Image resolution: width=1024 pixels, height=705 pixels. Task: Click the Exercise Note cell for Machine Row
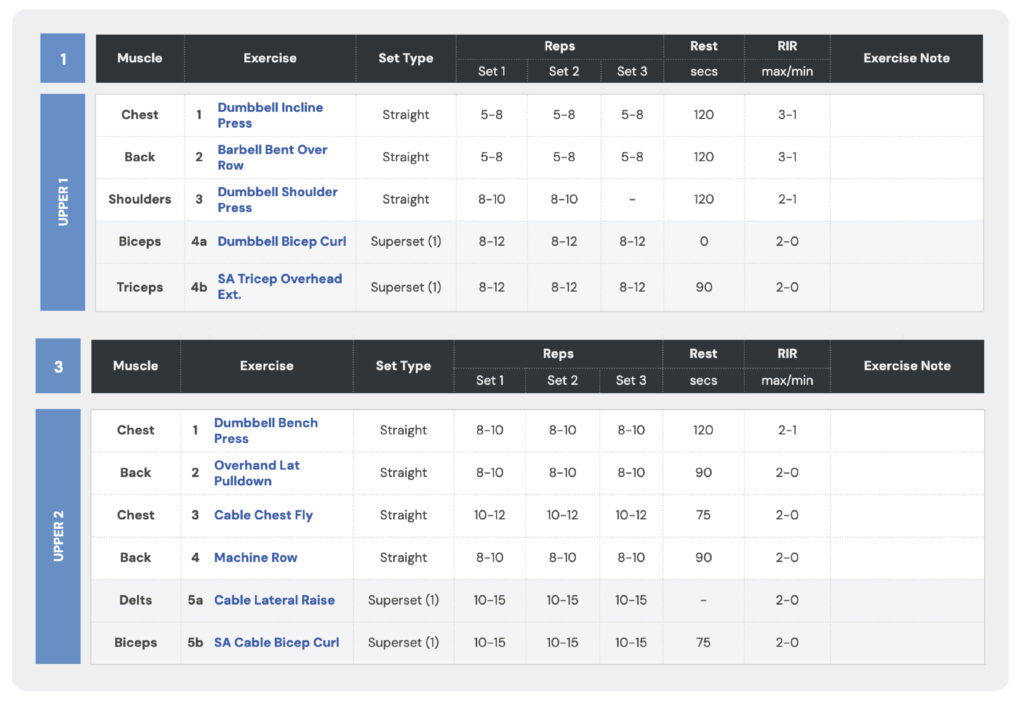point(906,557)
